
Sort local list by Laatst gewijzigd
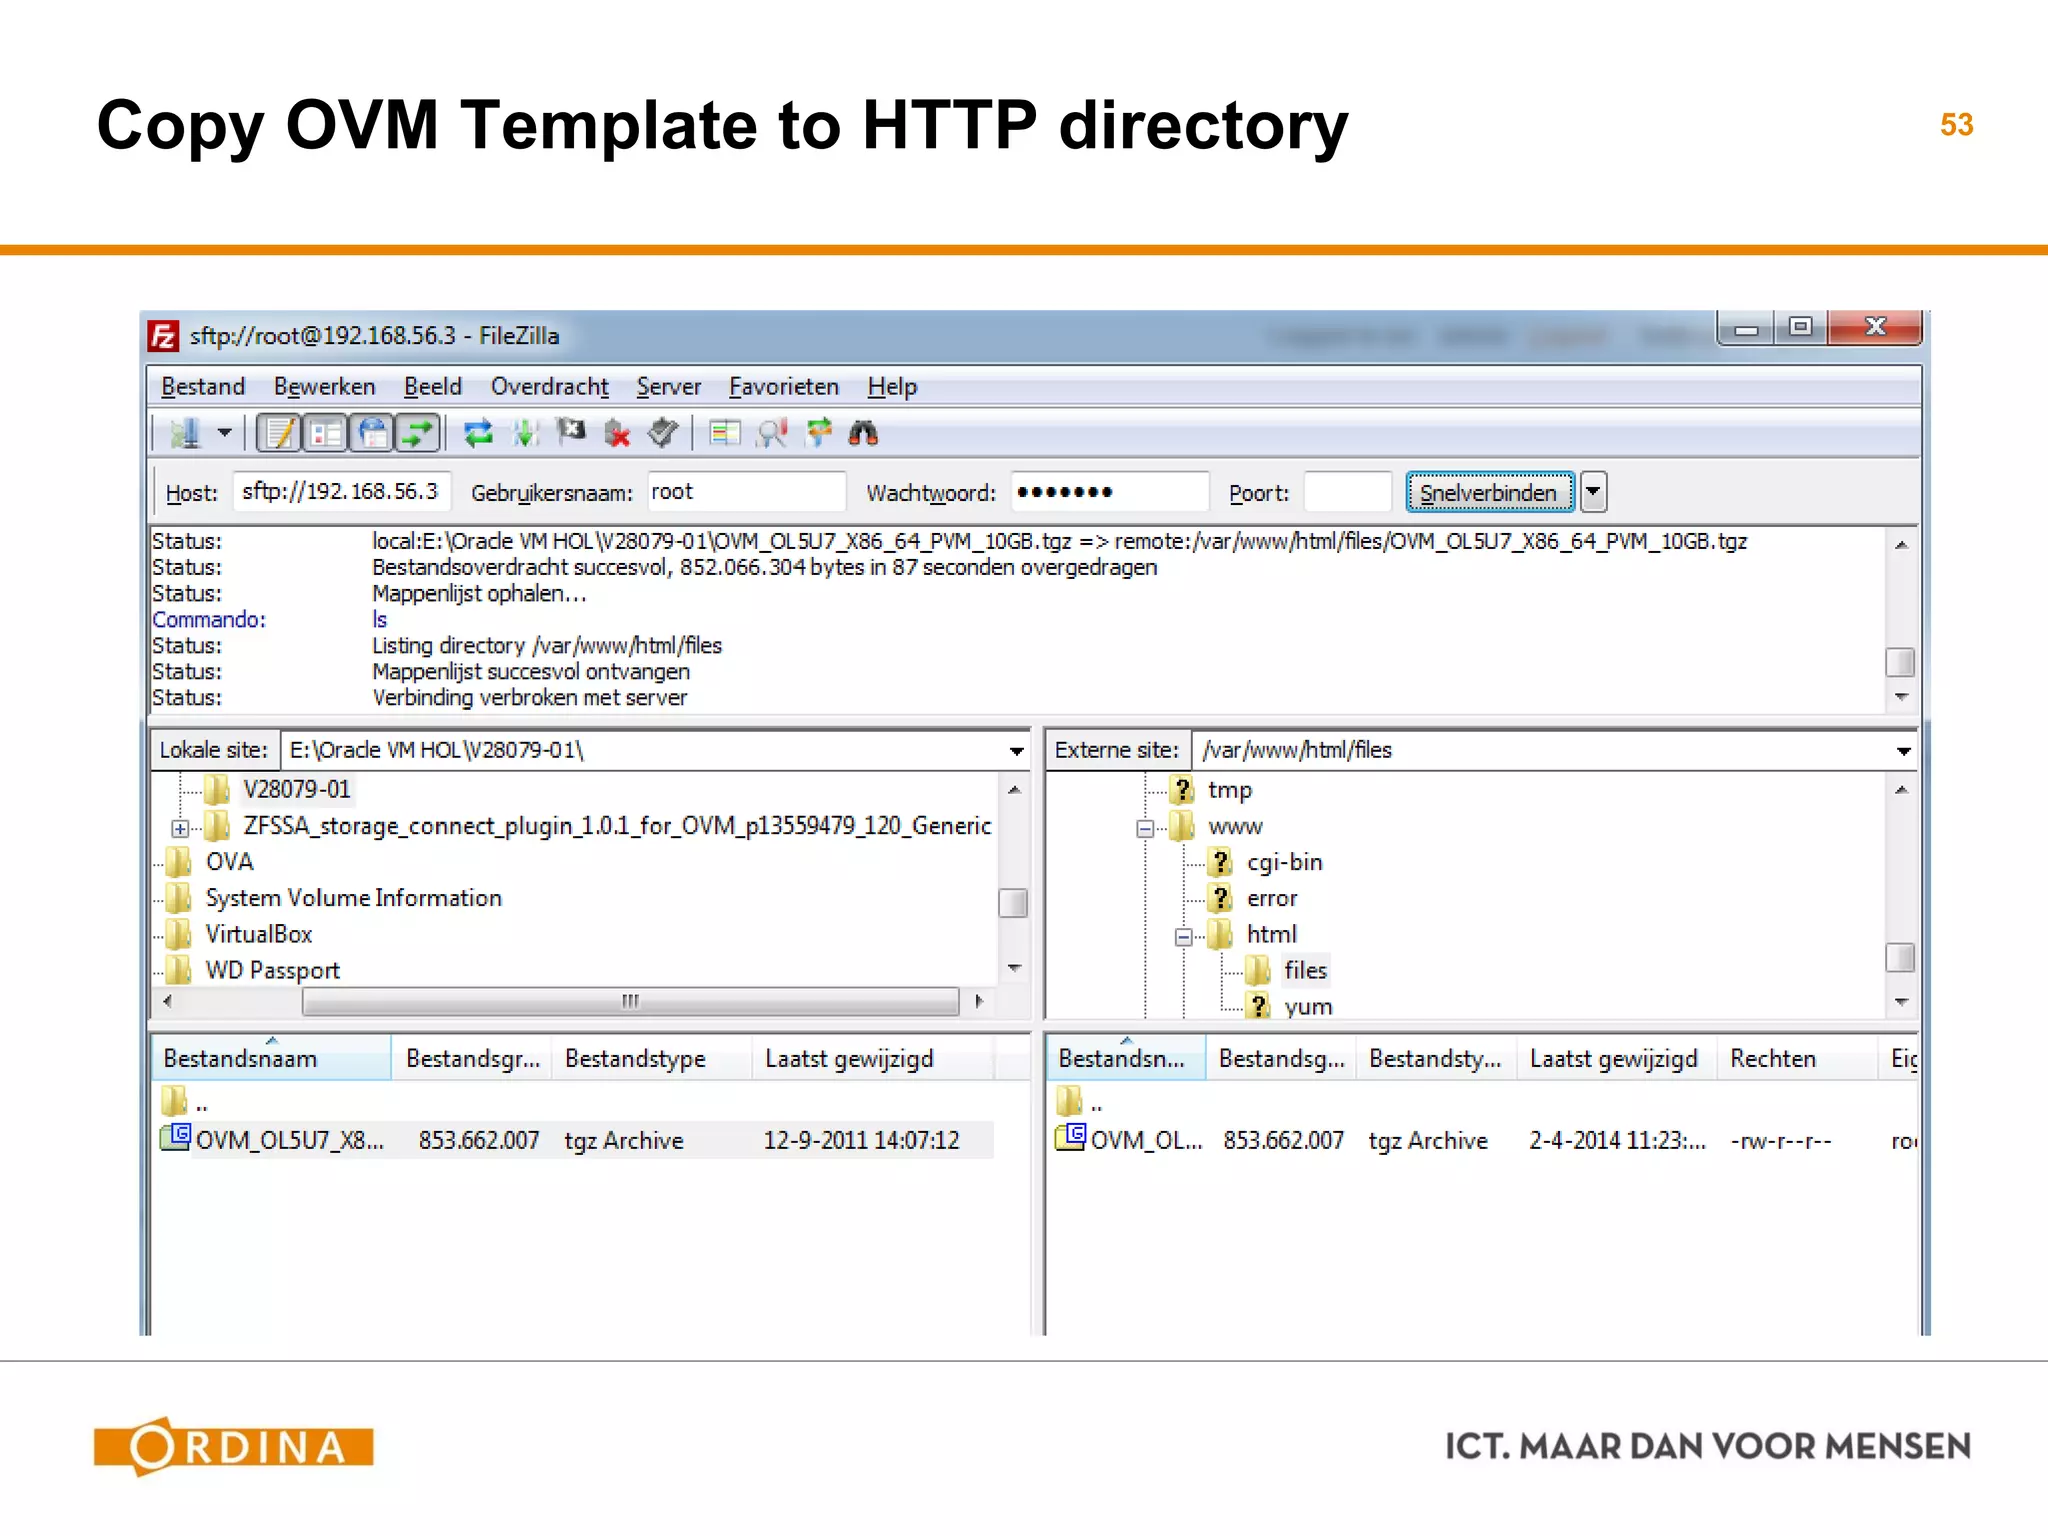coord(873,1059)
